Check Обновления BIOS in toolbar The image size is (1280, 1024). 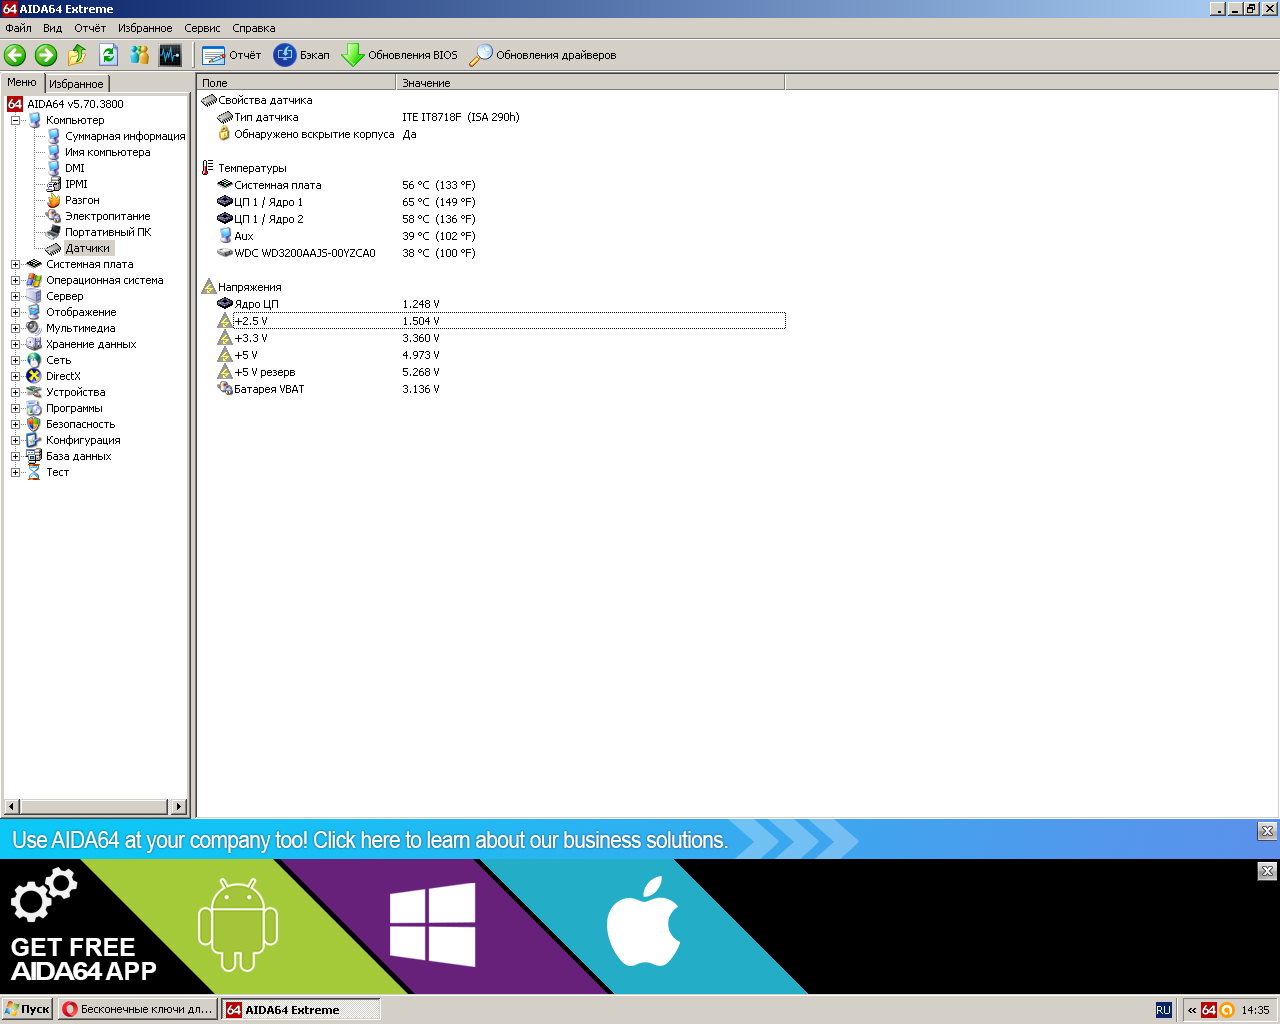pyautogui.click(x=399, y=55)
